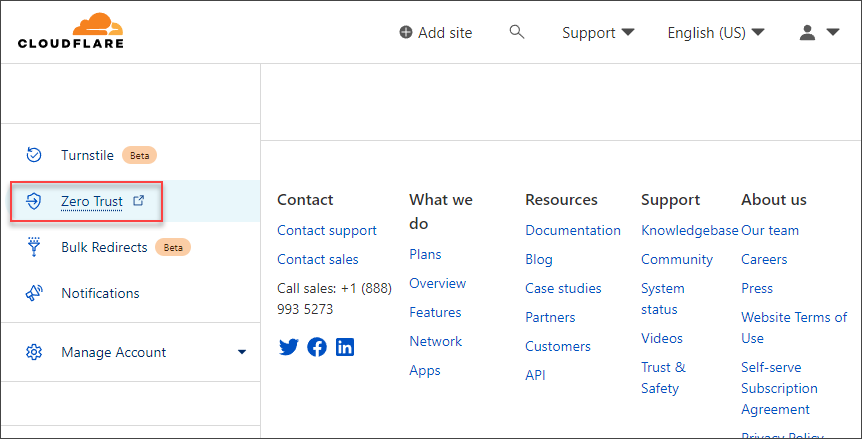The width and height of the screenshot is (862, 439).
Task: Open the System status link
Action: (x=663, y=298)
